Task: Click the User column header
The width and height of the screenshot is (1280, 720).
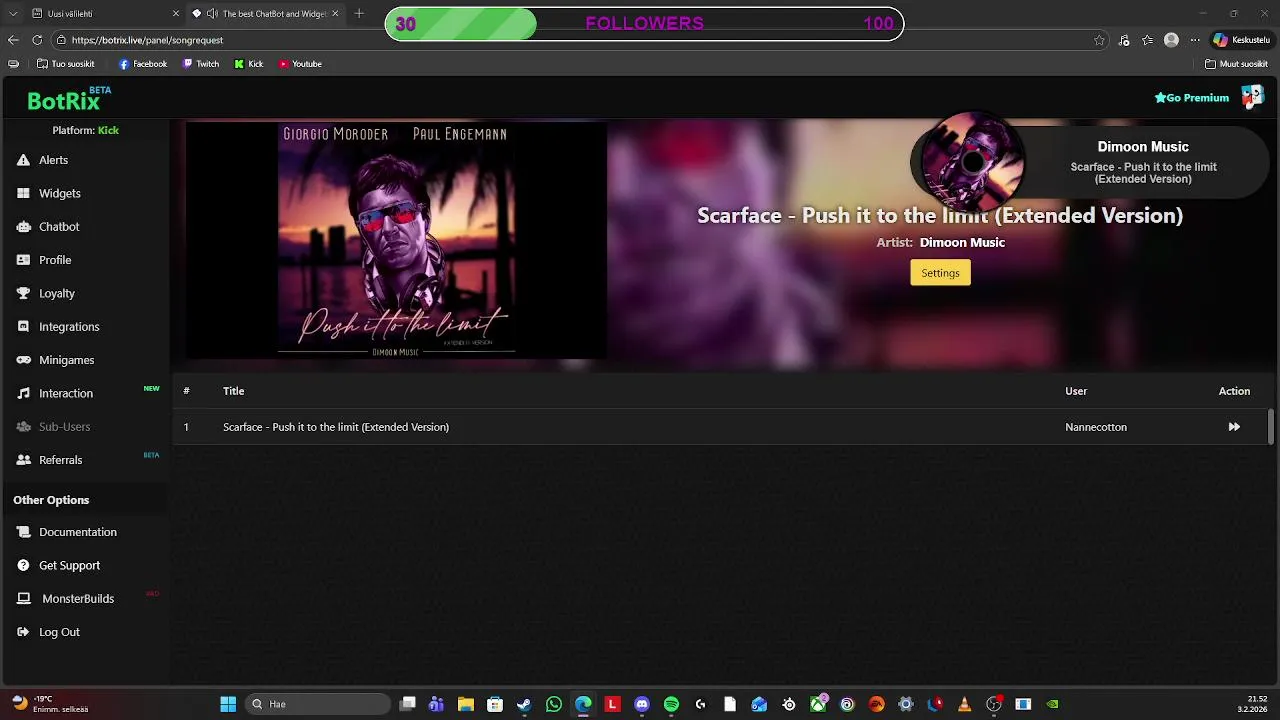Action: 1076,391
